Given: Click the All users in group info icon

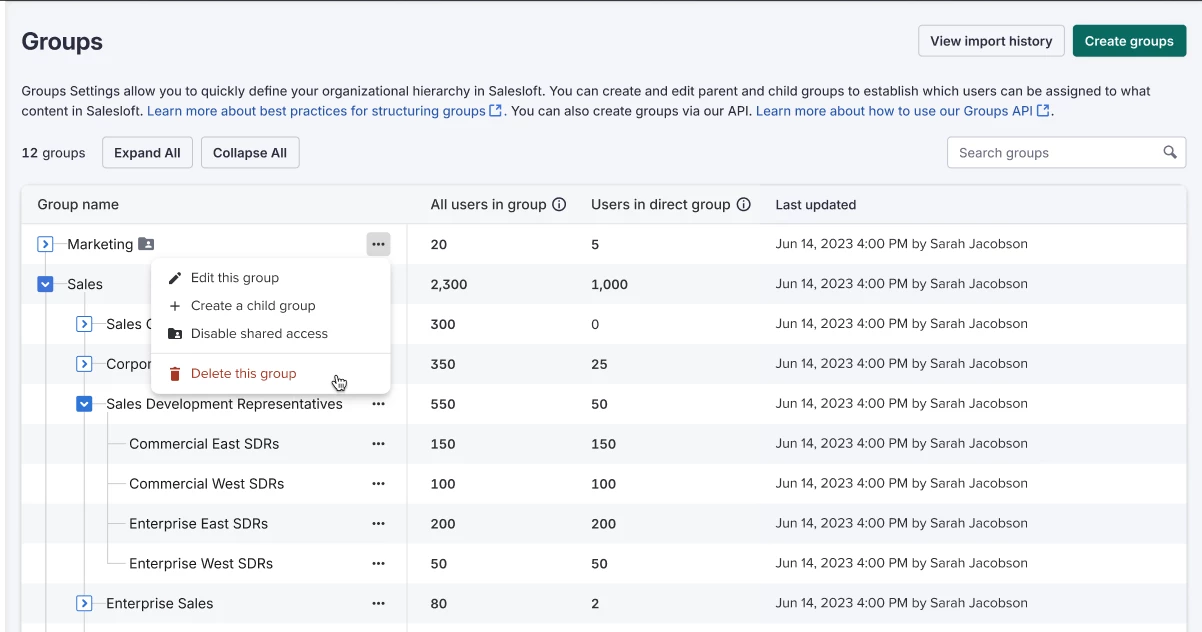Looking at the screenshot, I should [x=559, y=205].
